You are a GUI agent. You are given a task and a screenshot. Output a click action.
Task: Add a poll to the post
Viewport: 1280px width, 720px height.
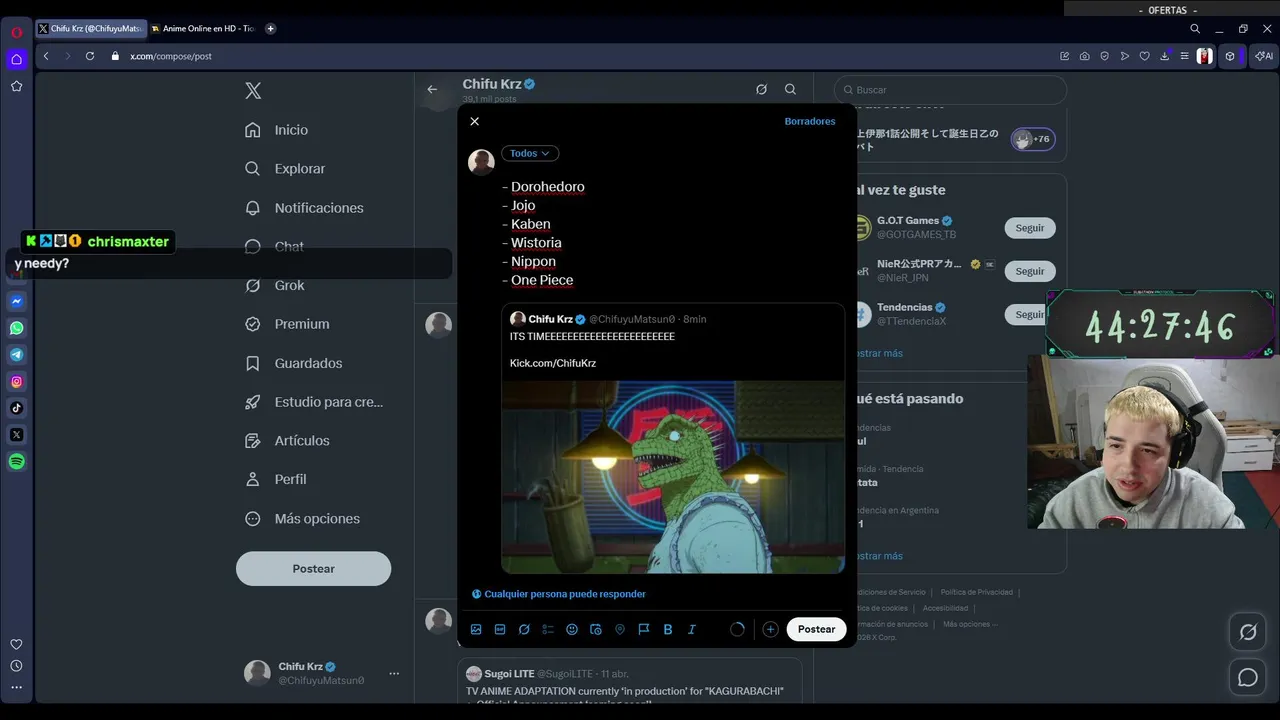tap(548, 629)
